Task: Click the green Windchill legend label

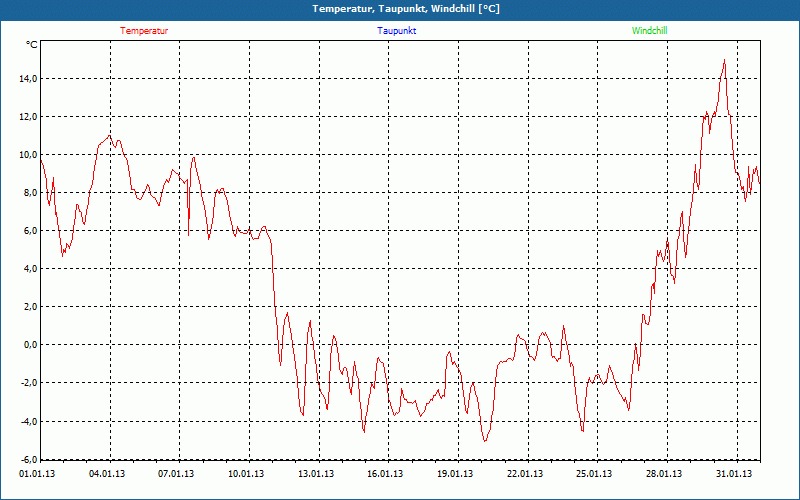Action: [649, 31]
